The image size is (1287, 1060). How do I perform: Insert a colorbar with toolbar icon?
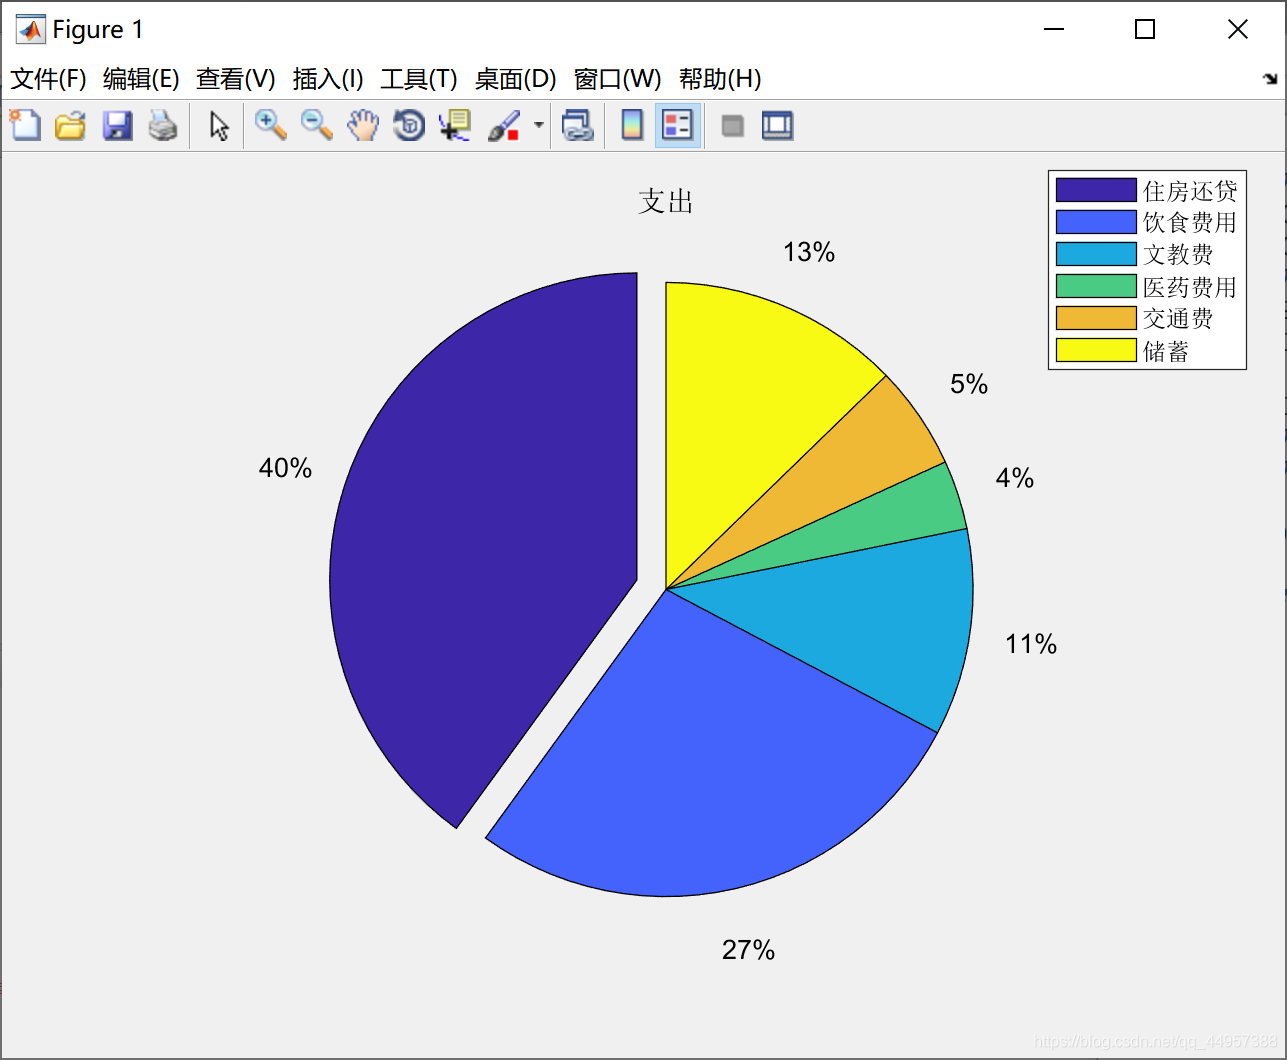click(632, 125)
